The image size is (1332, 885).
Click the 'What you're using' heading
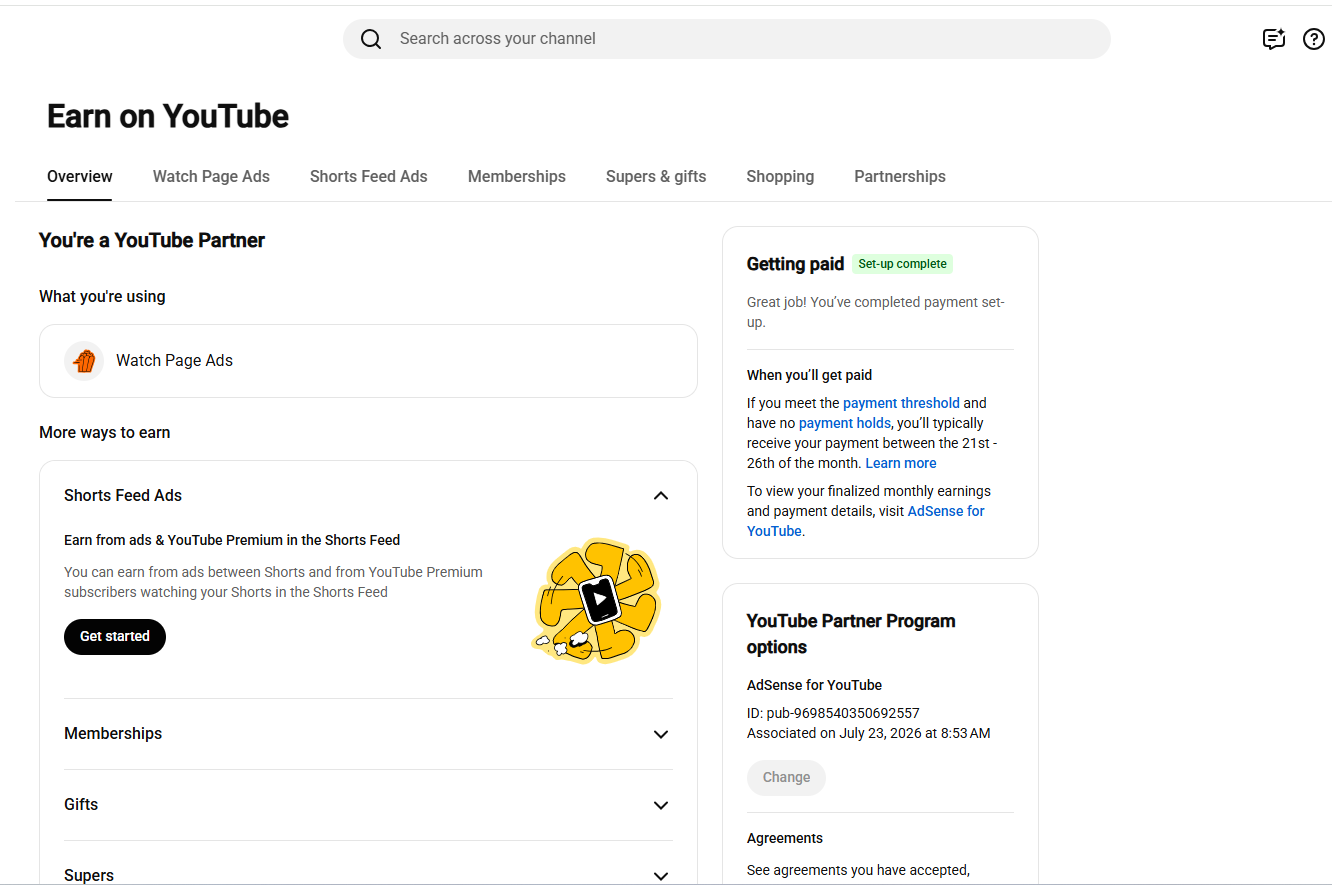pos(102,297)
